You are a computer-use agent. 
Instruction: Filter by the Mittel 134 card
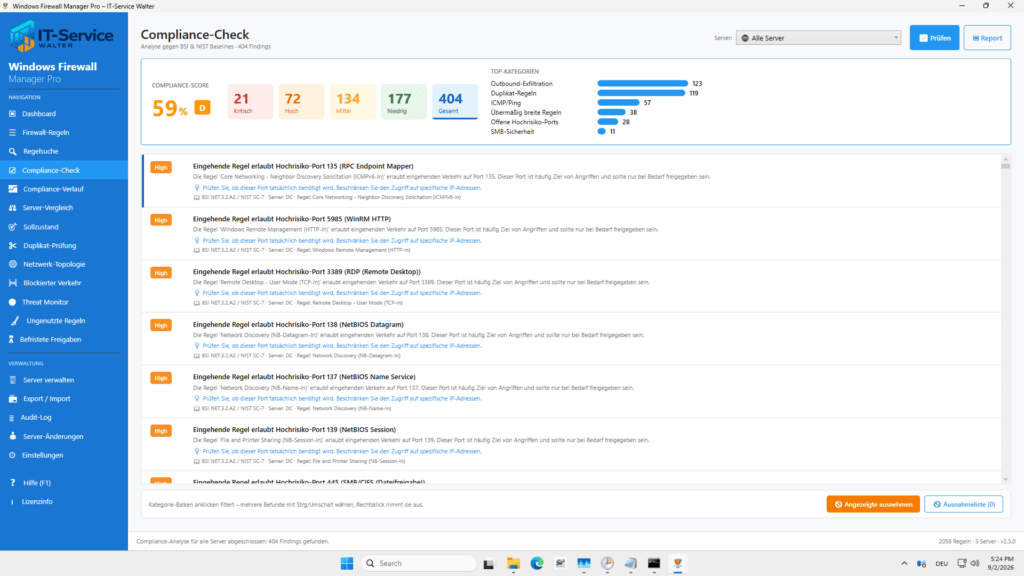pos(352,101)
